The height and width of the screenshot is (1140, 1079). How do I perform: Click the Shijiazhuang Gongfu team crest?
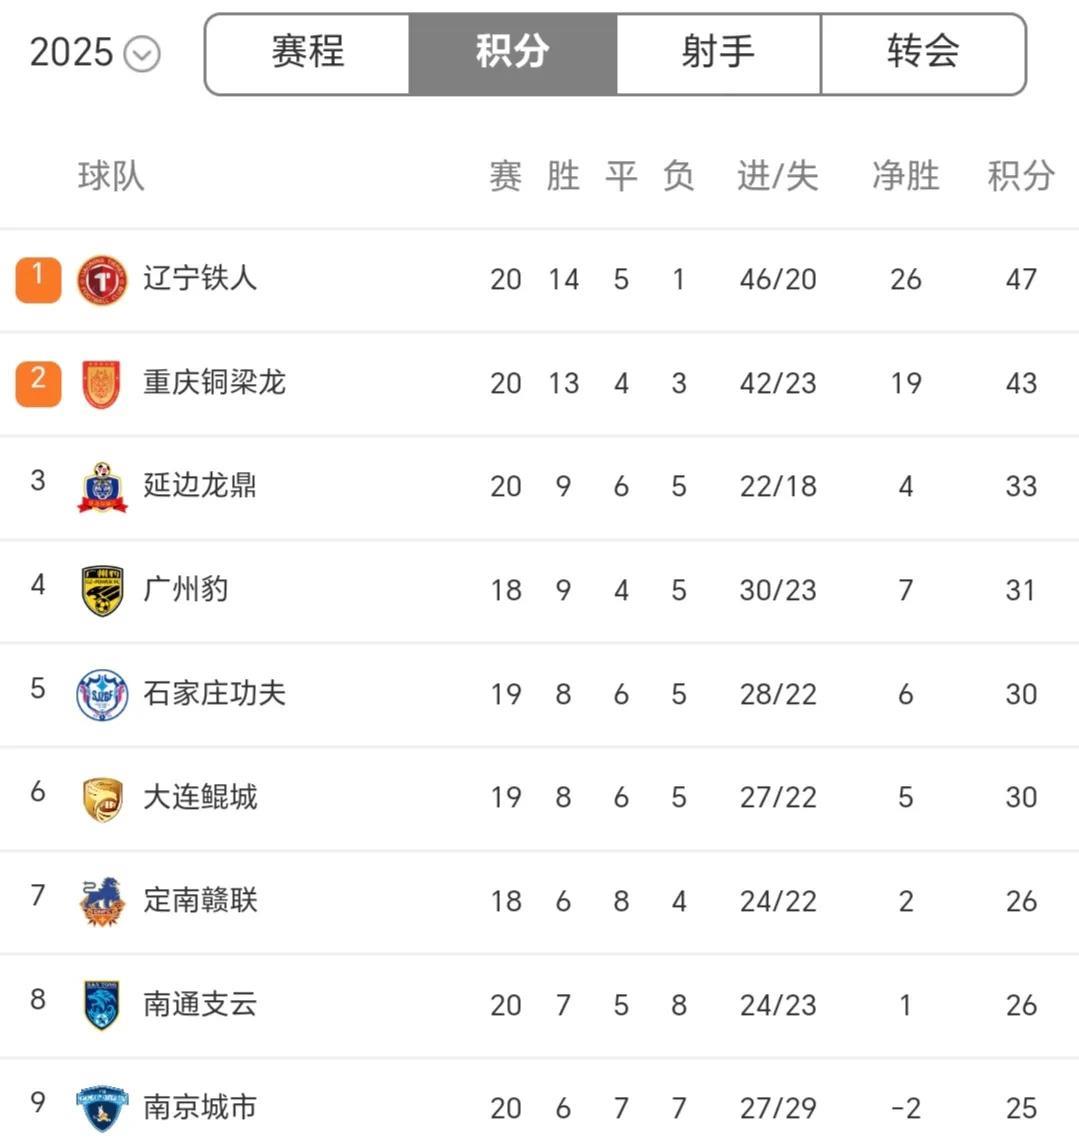pos(102,695)
